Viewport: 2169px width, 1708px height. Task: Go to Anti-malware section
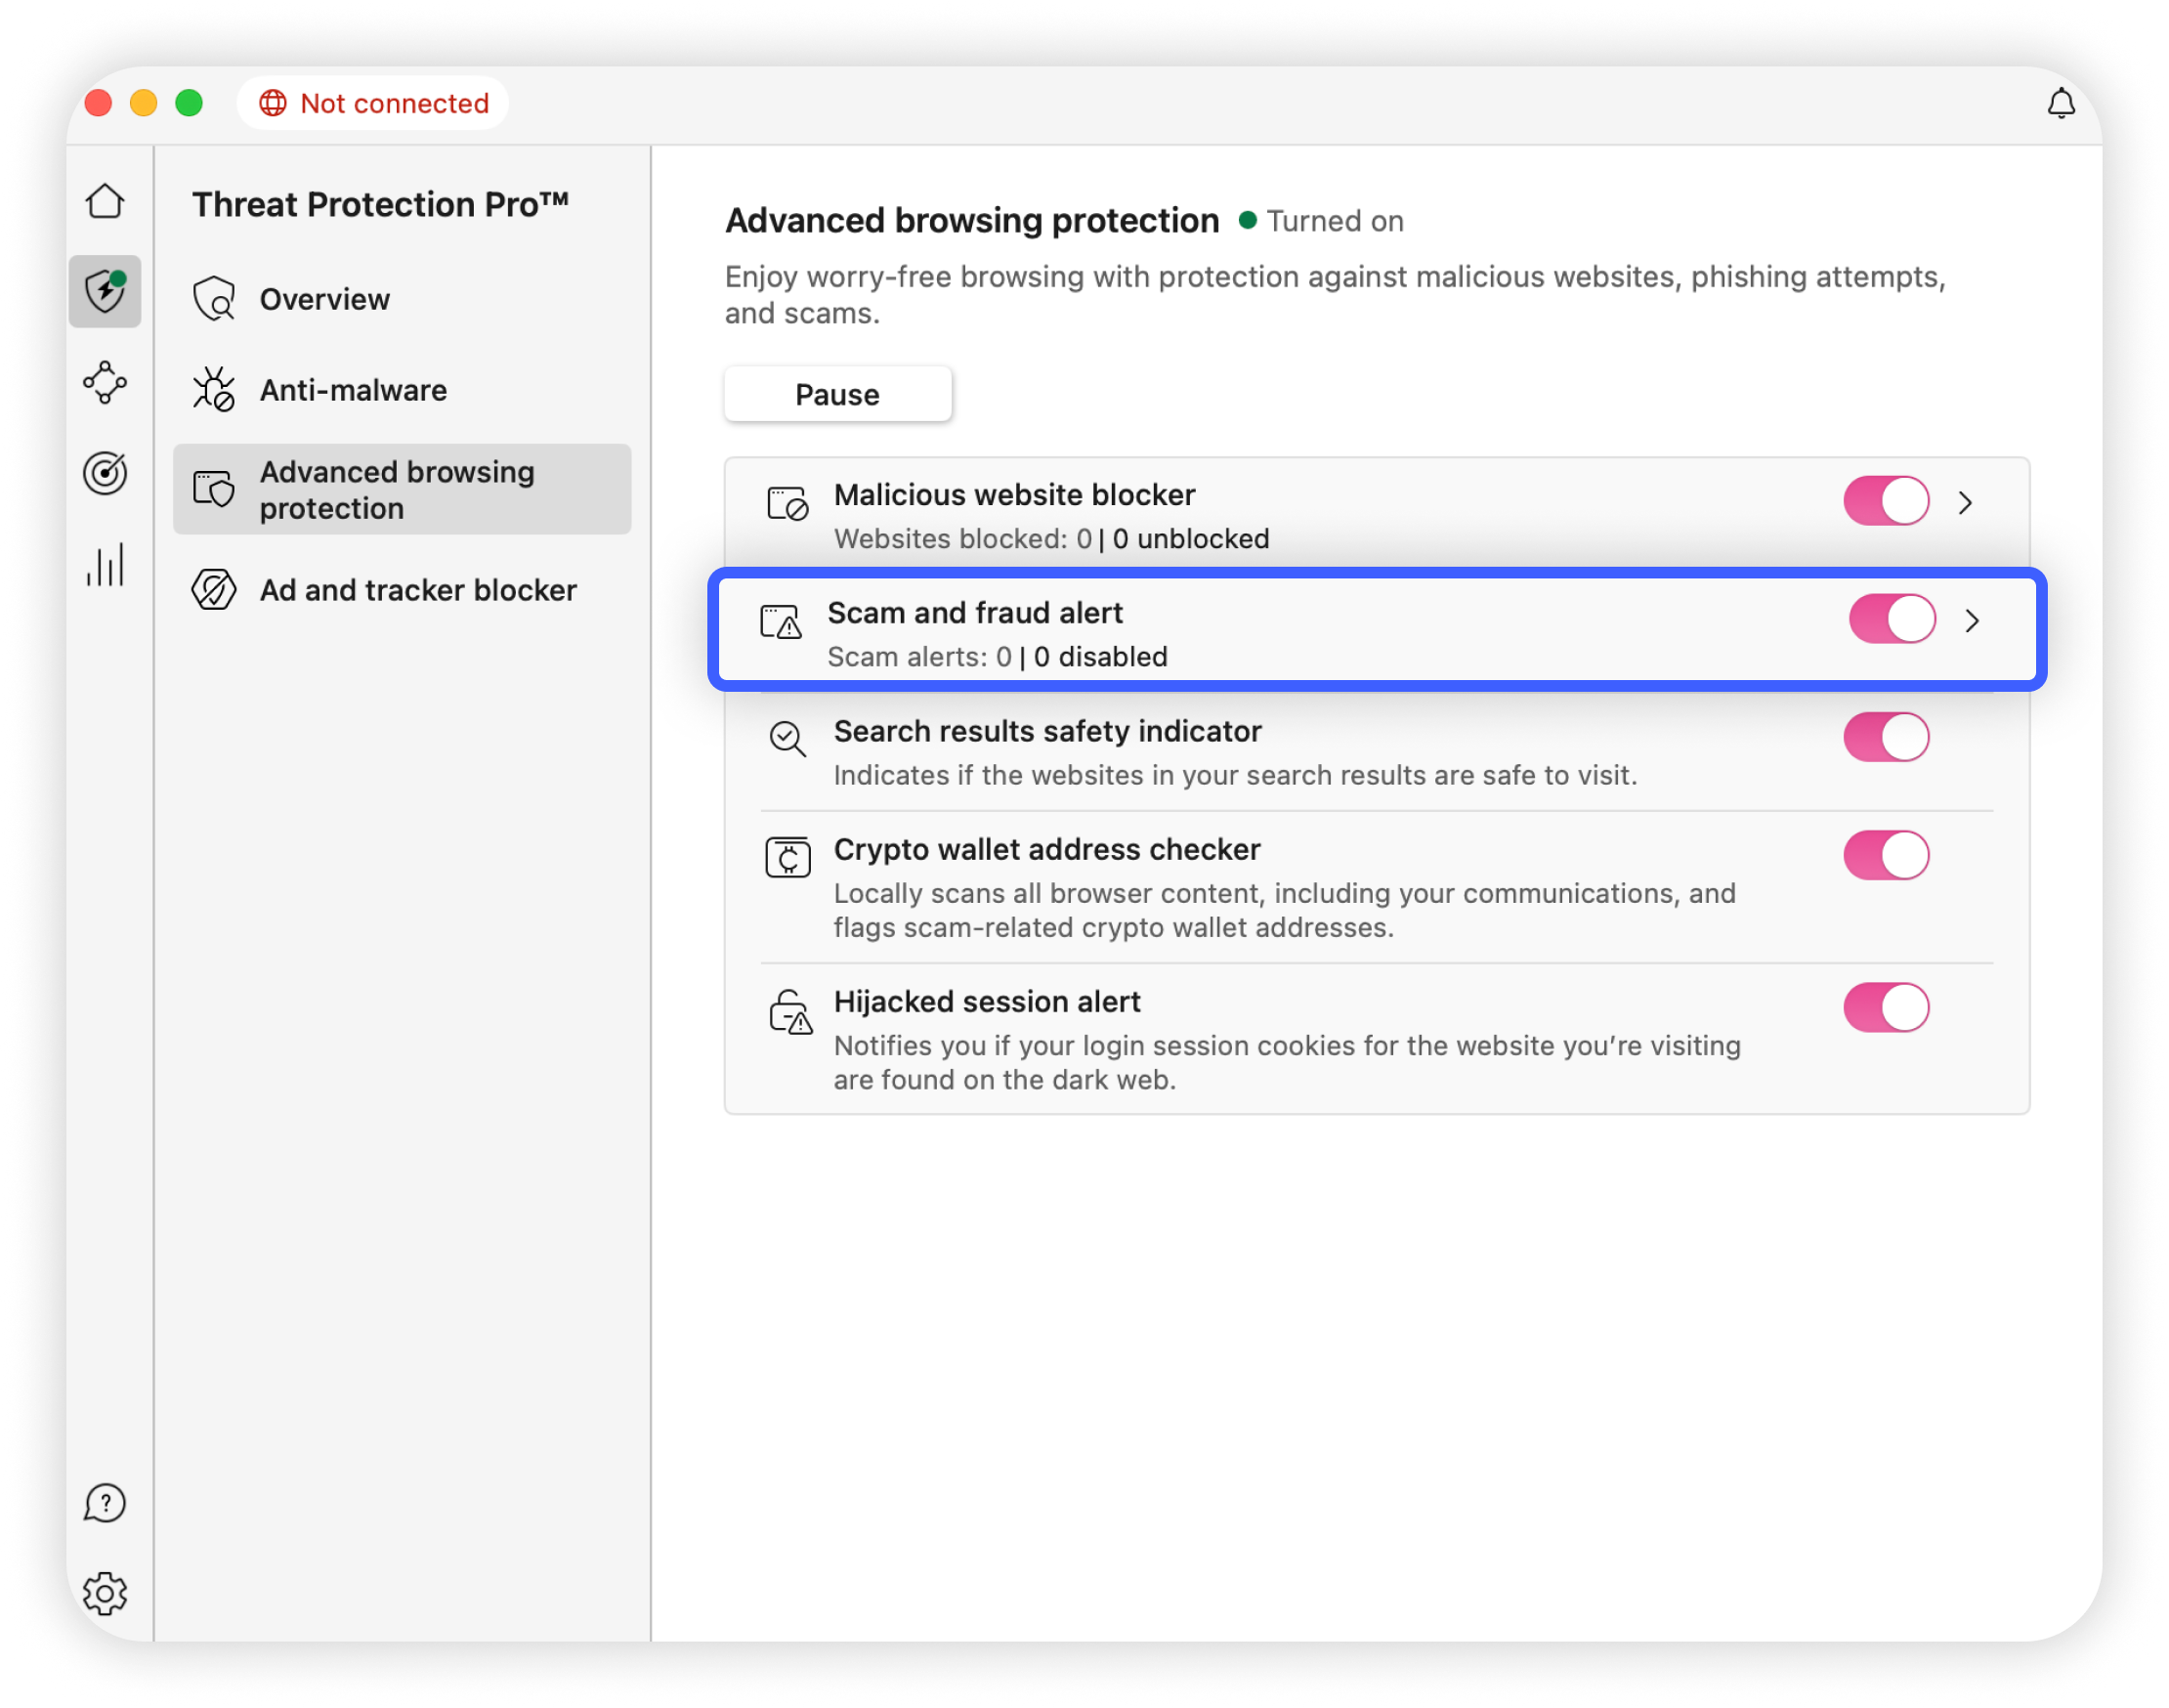(352, 390)
